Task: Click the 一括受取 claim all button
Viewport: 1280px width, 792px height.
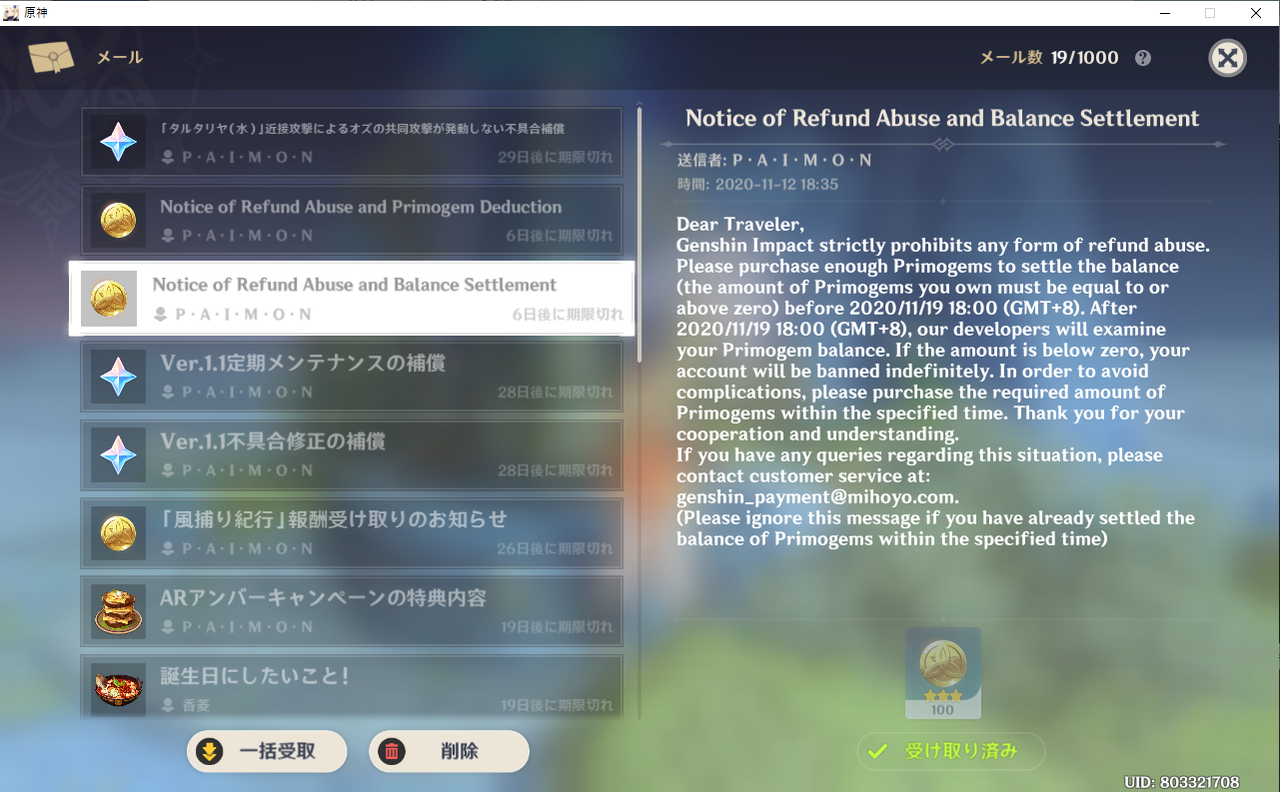Action: 267,752
